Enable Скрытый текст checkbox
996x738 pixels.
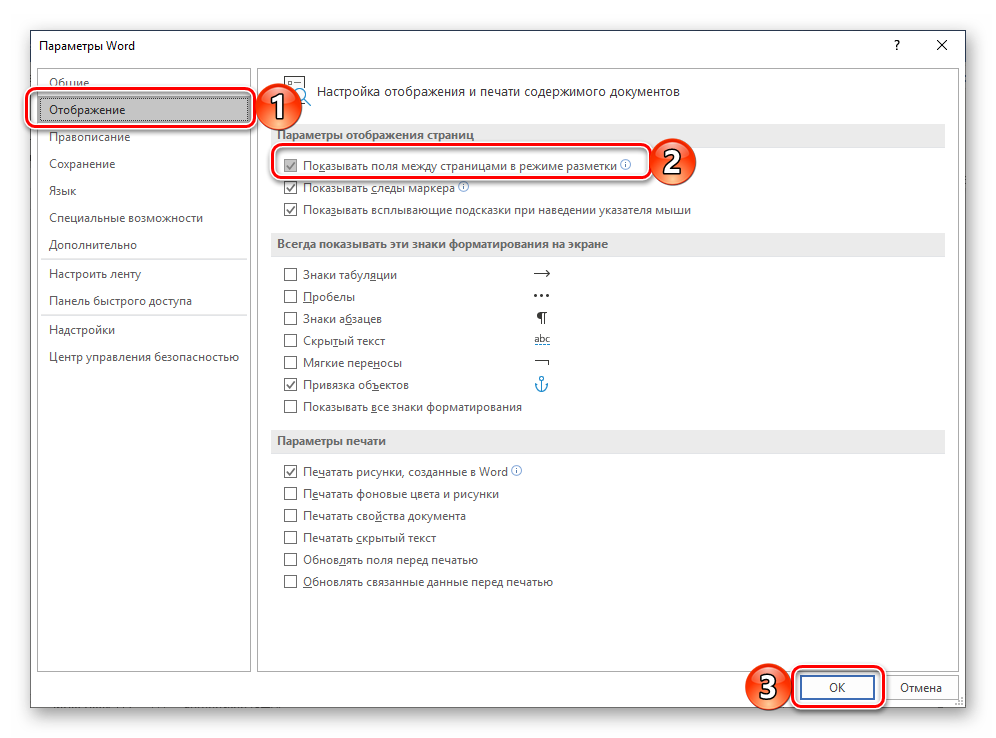click(x=290, y=341)
